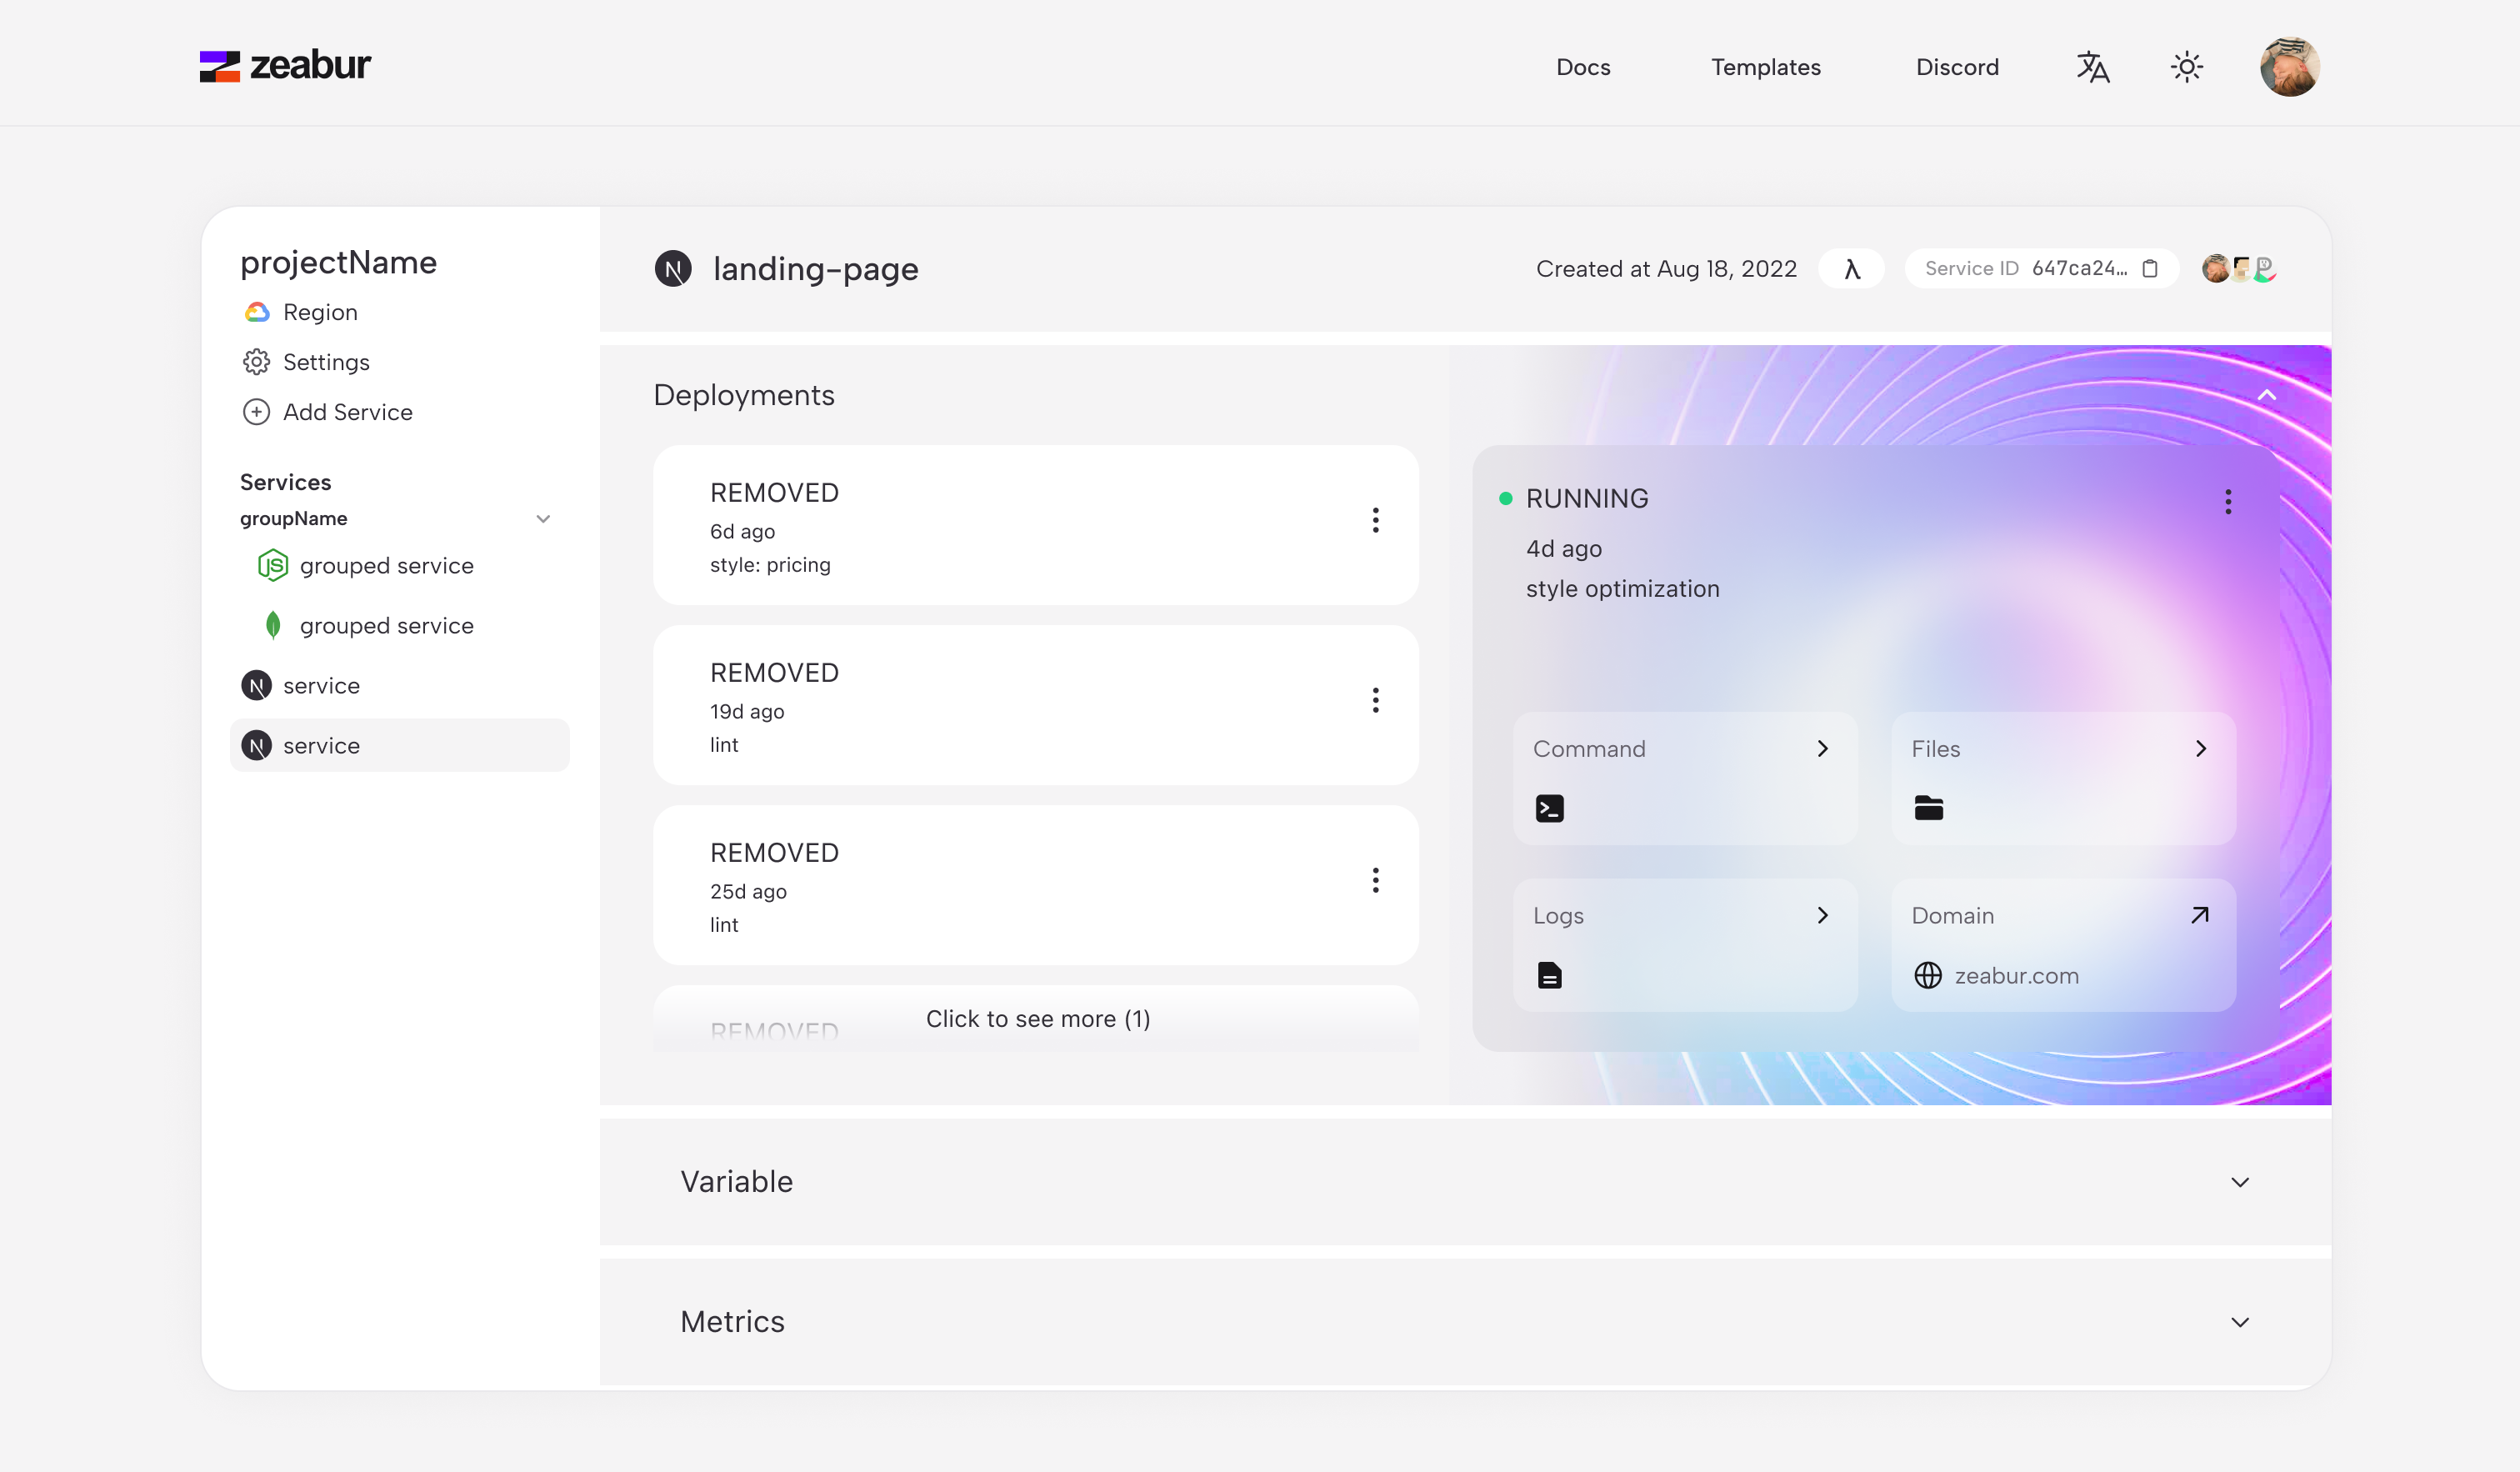The width and height of the screenshot is (2520, 1472).
Task: Expand the Metrics section
Action: coord(2240,1322)
